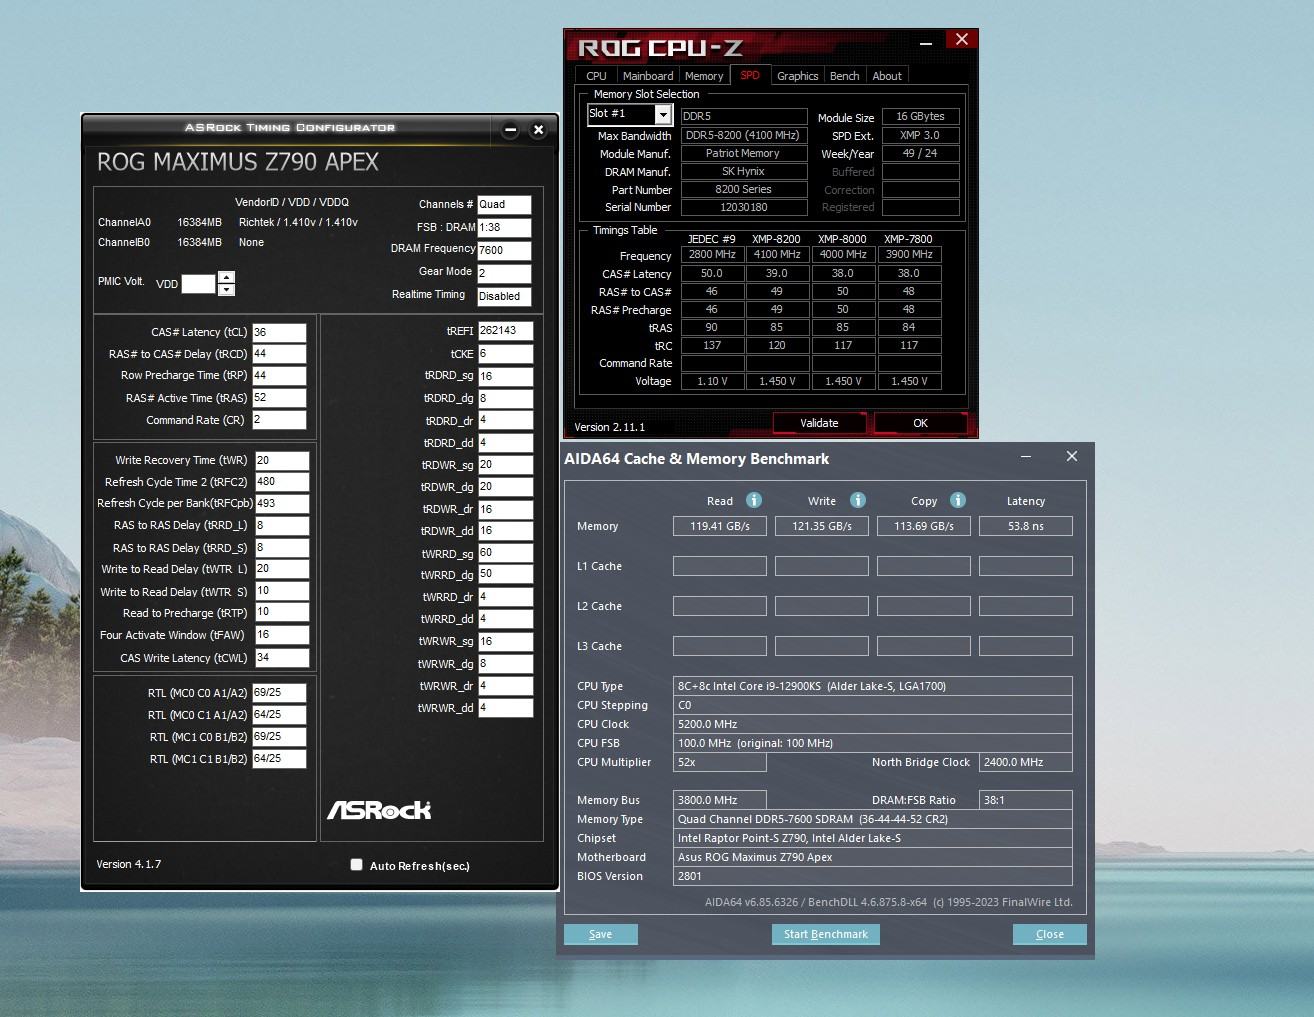Minimize the ROG CPU-Z window
The width and height of the screenshot is (1314, 1017).
(926, 43)
